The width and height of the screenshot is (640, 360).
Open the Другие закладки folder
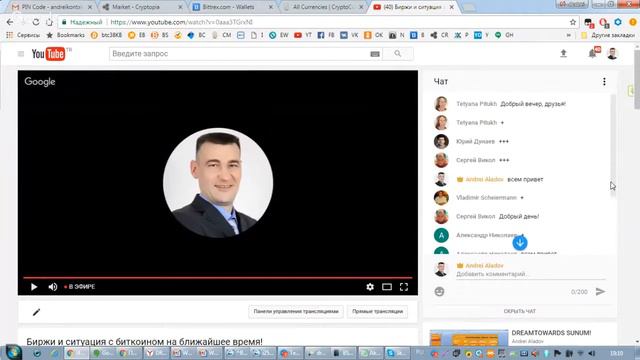pos(609,35)
